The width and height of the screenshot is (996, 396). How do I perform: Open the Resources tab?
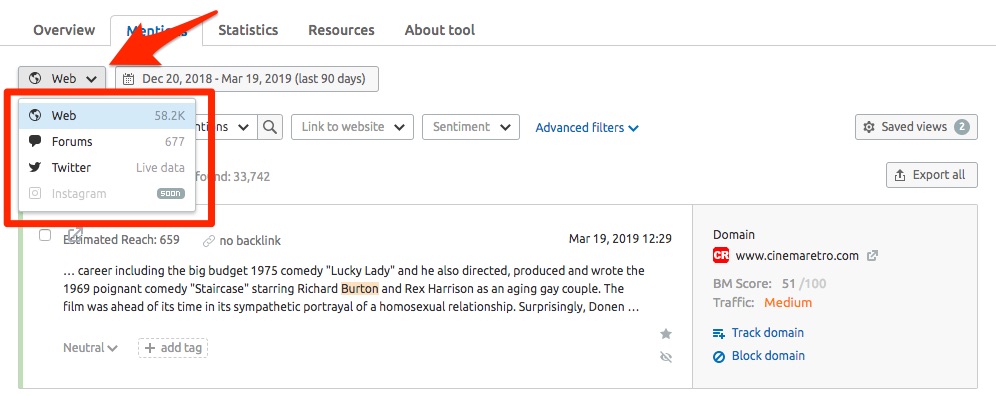click(x=341, y=30)
